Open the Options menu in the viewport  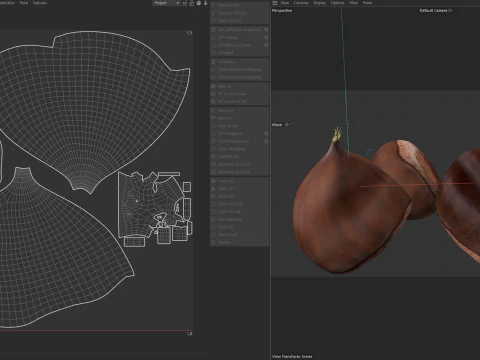click(x=338, y=3)
